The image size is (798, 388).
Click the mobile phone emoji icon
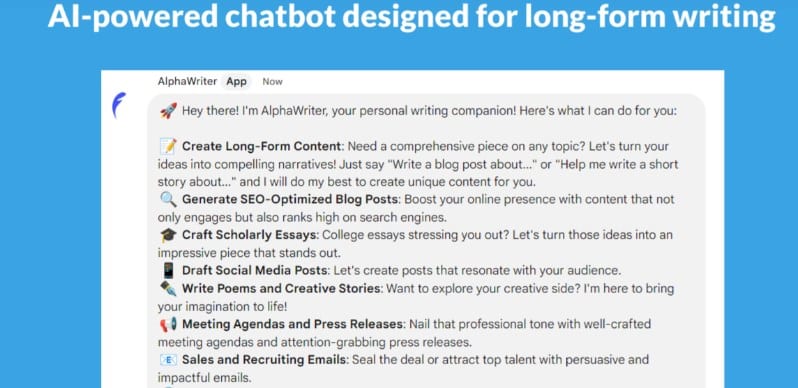click(168, 270)
